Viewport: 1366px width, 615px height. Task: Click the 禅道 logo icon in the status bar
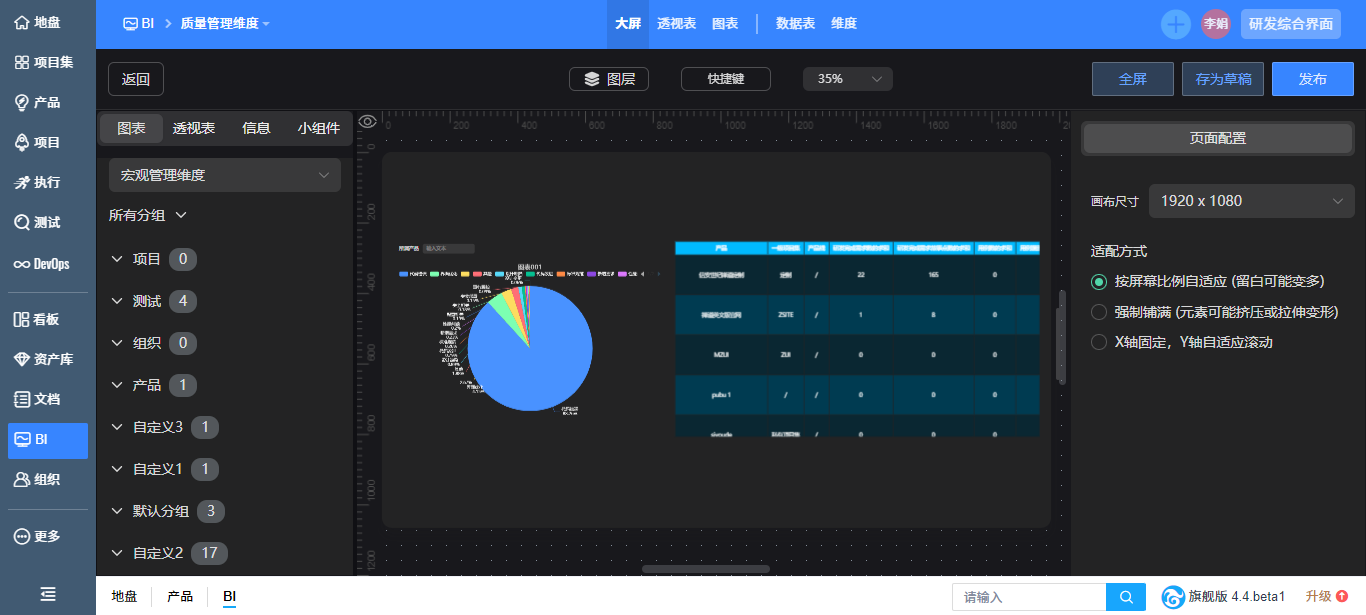(x=1173, y=597)
